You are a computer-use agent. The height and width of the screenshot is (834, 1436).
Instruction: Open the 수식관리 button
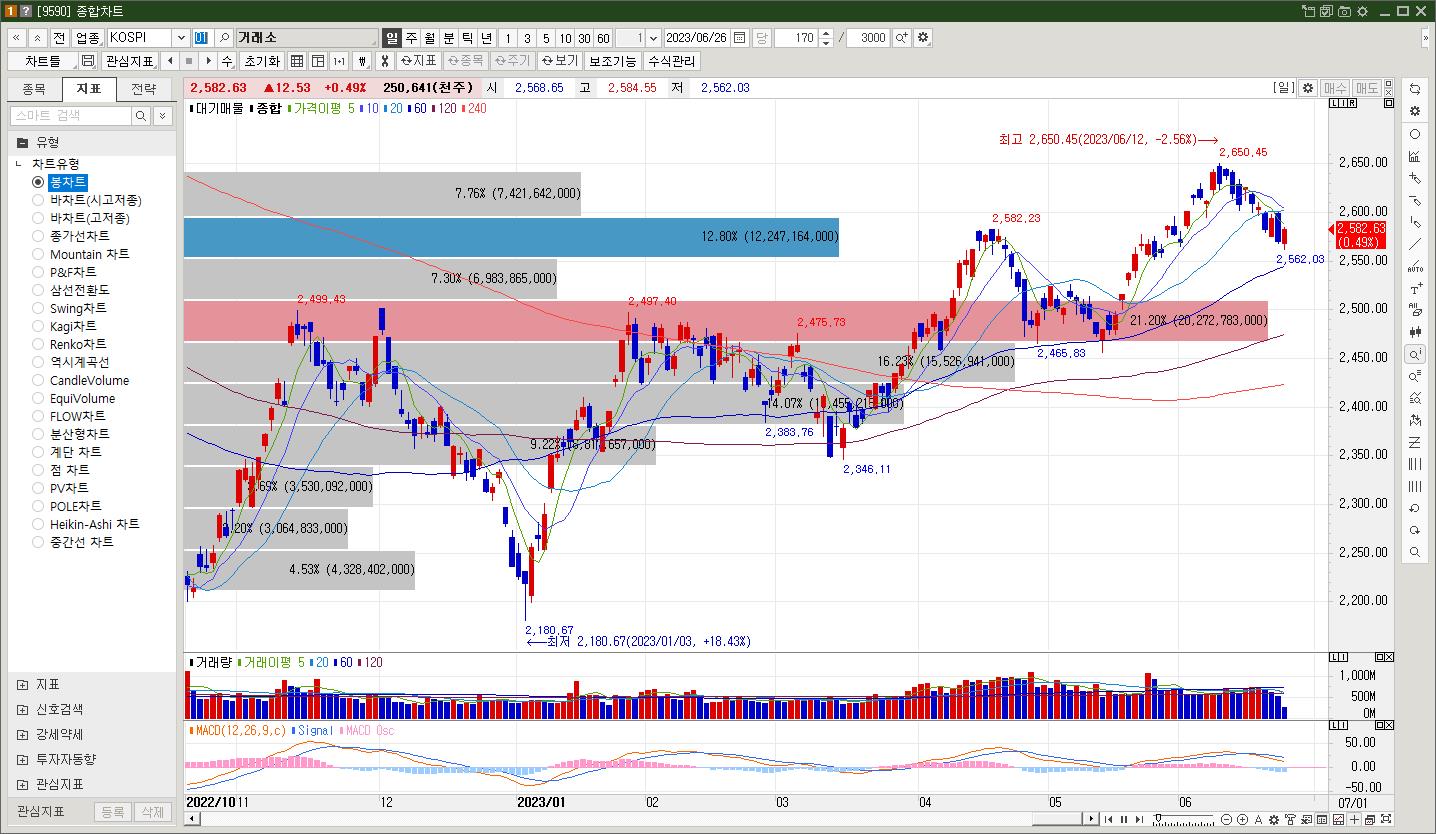coord(672,61)
